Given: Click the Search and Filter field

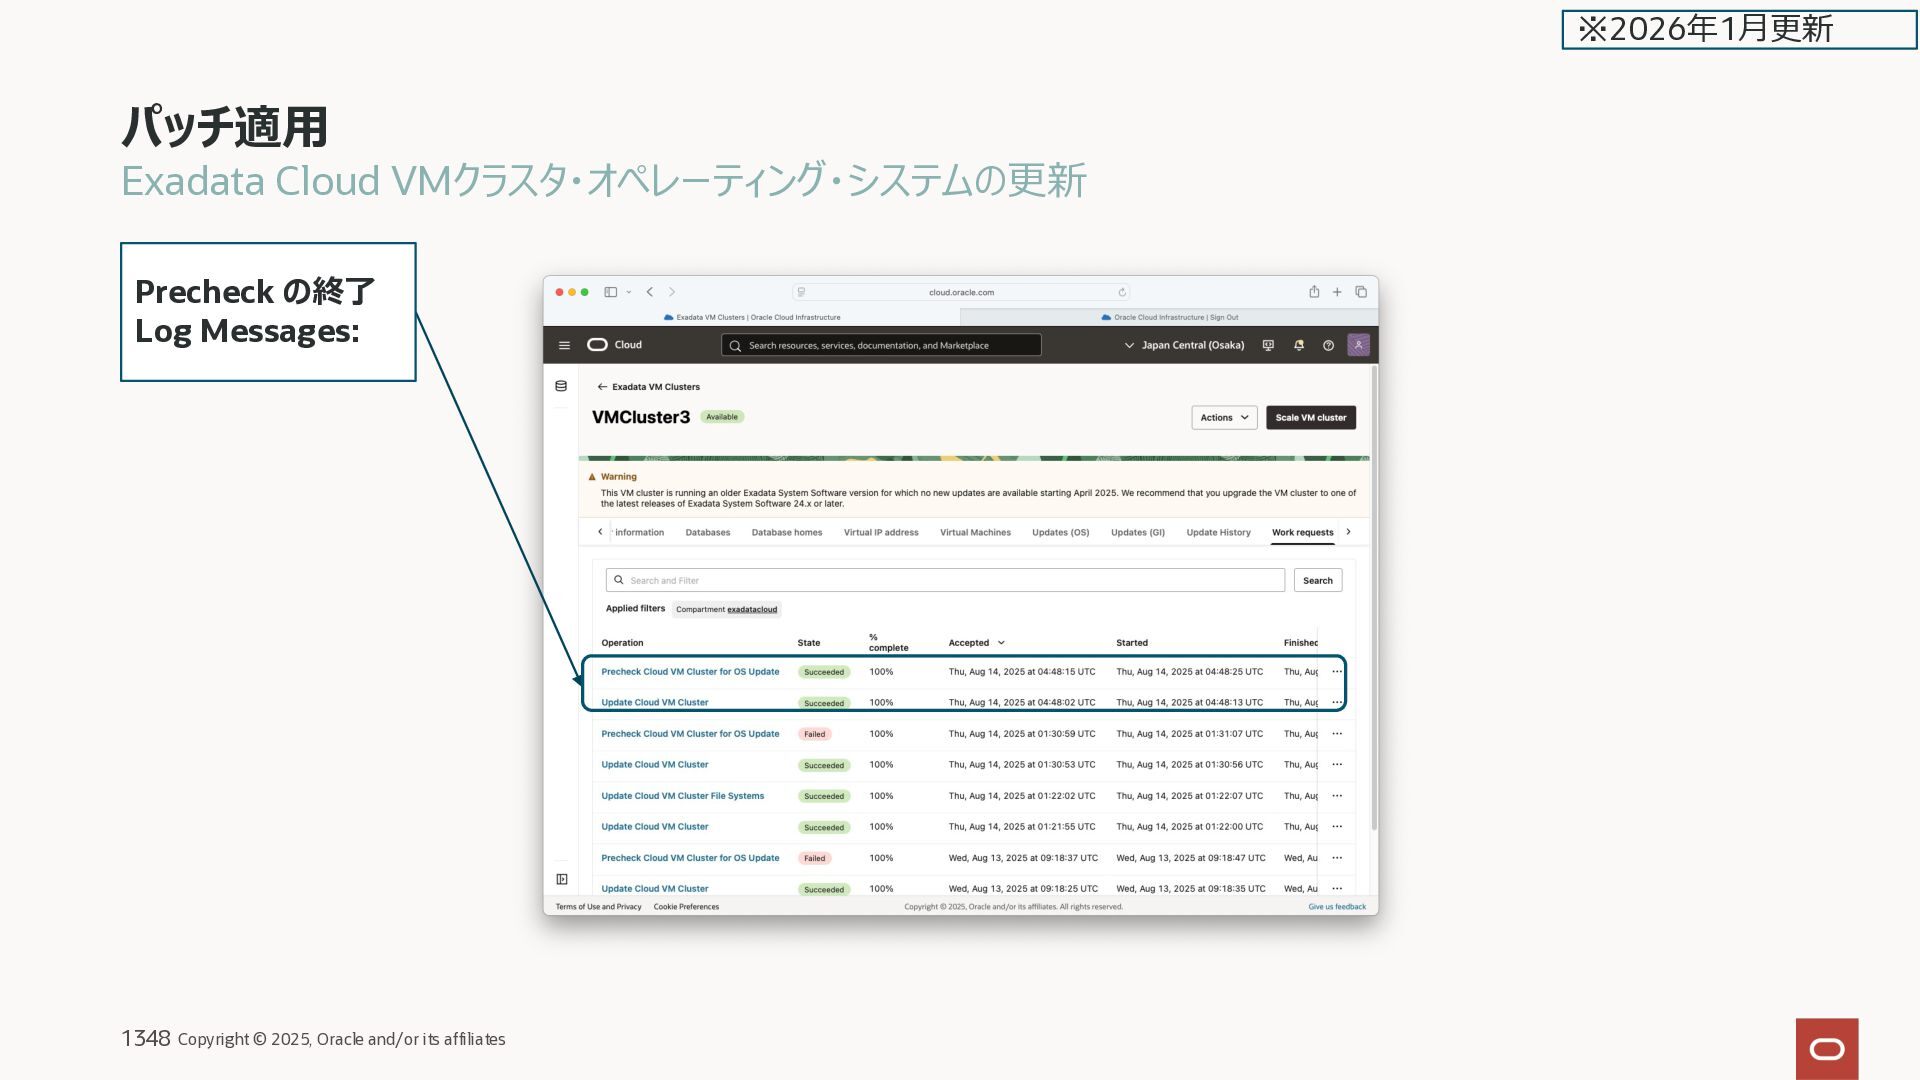Looking at the screenshot, I should [x=945, y=580].
